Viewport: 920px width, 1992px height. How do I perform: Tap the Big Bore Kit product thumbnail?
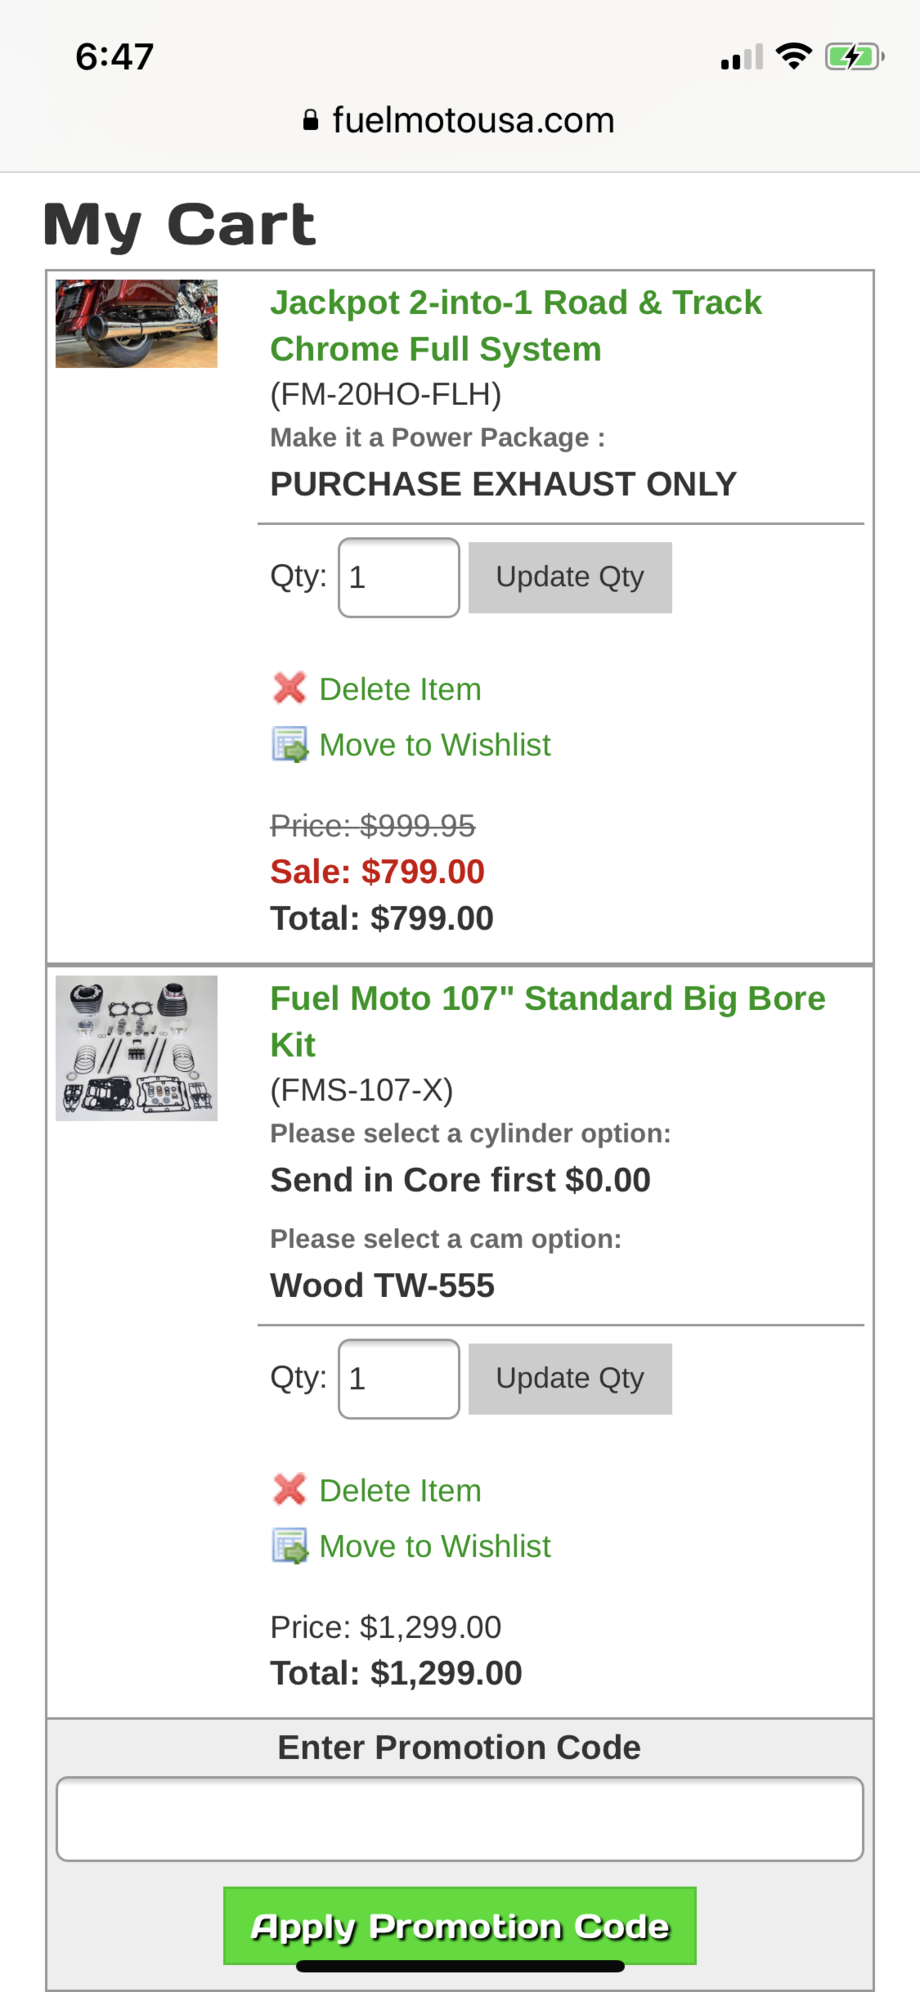[137, 1048]
